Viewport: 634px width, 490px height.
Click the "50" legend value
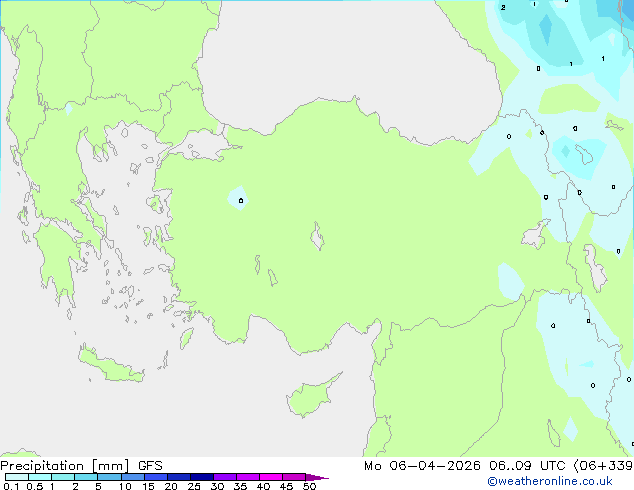pos(310,486)
